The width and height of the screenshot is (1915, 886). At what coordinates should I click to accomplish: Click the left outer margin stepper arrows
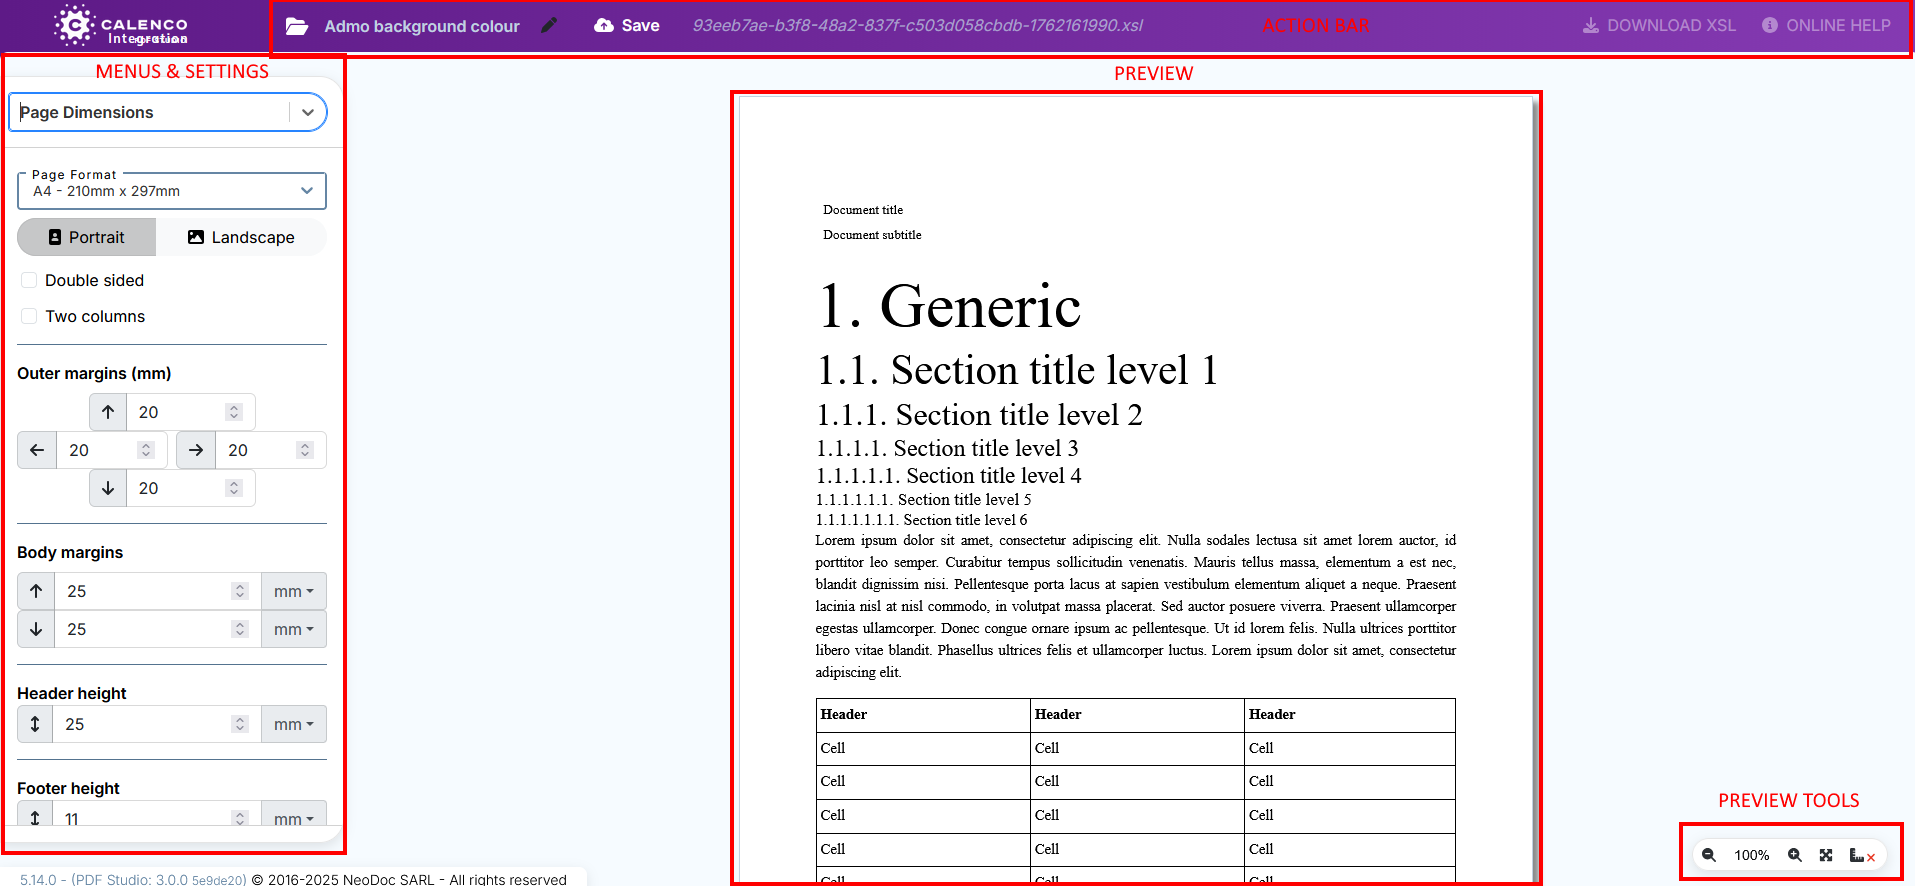[x=146, y=450]
